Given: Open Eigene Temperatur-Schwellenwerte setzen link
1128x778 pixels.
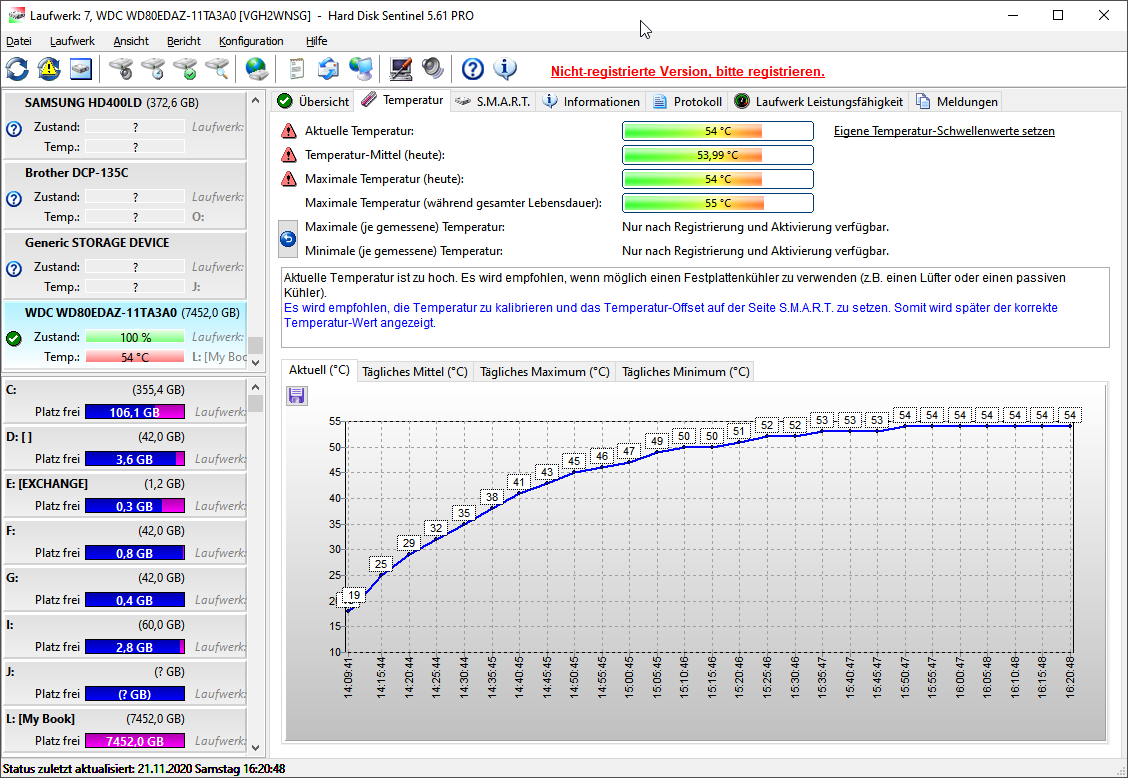Looking at the screenshot, I should pos(943,131).
